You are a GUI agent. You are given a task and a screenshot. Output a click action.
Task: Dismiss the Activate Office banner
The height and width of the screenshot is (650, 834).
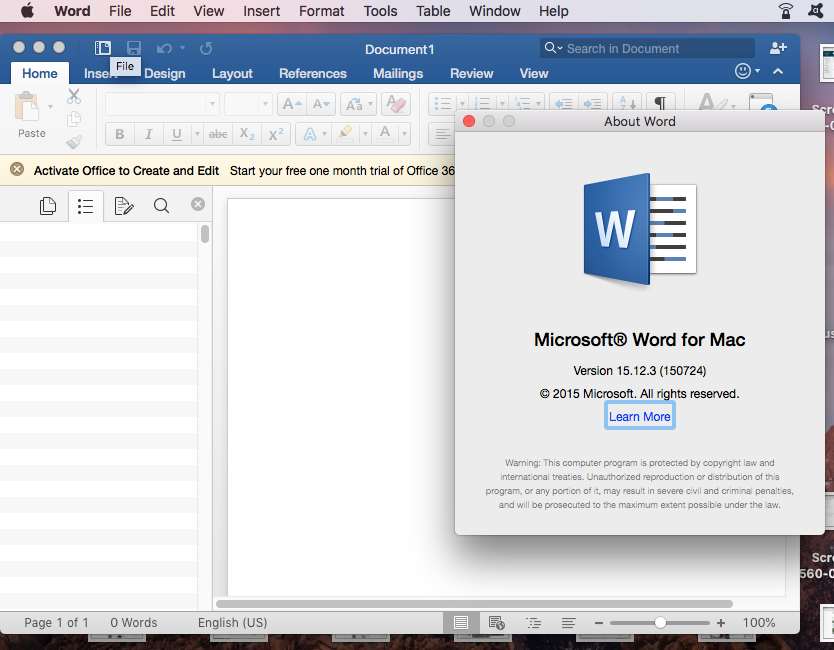(x=17, y=170)
